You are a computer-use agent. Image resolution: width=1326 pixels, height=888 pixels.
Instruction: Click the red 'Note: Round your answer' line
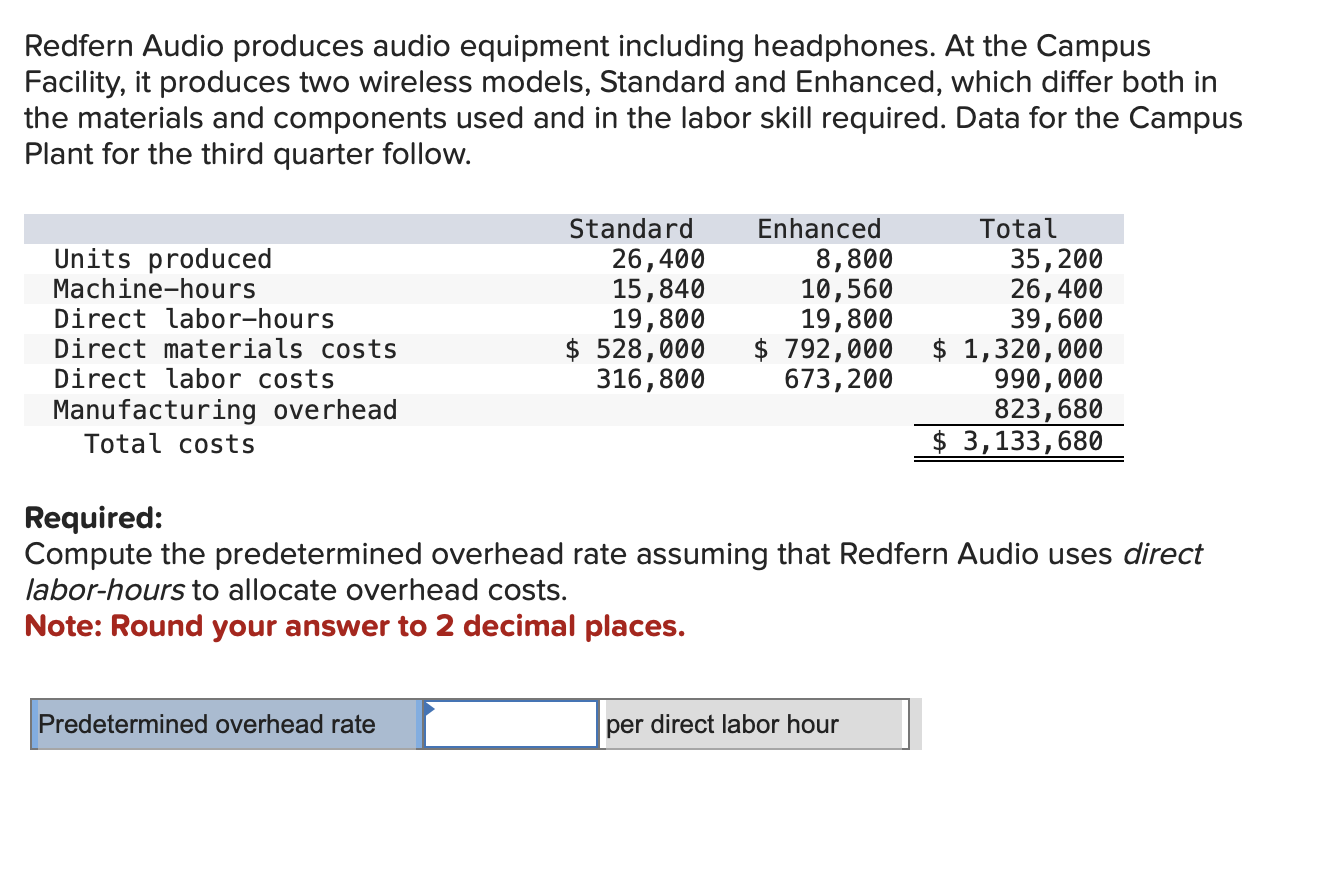point(355,626)
